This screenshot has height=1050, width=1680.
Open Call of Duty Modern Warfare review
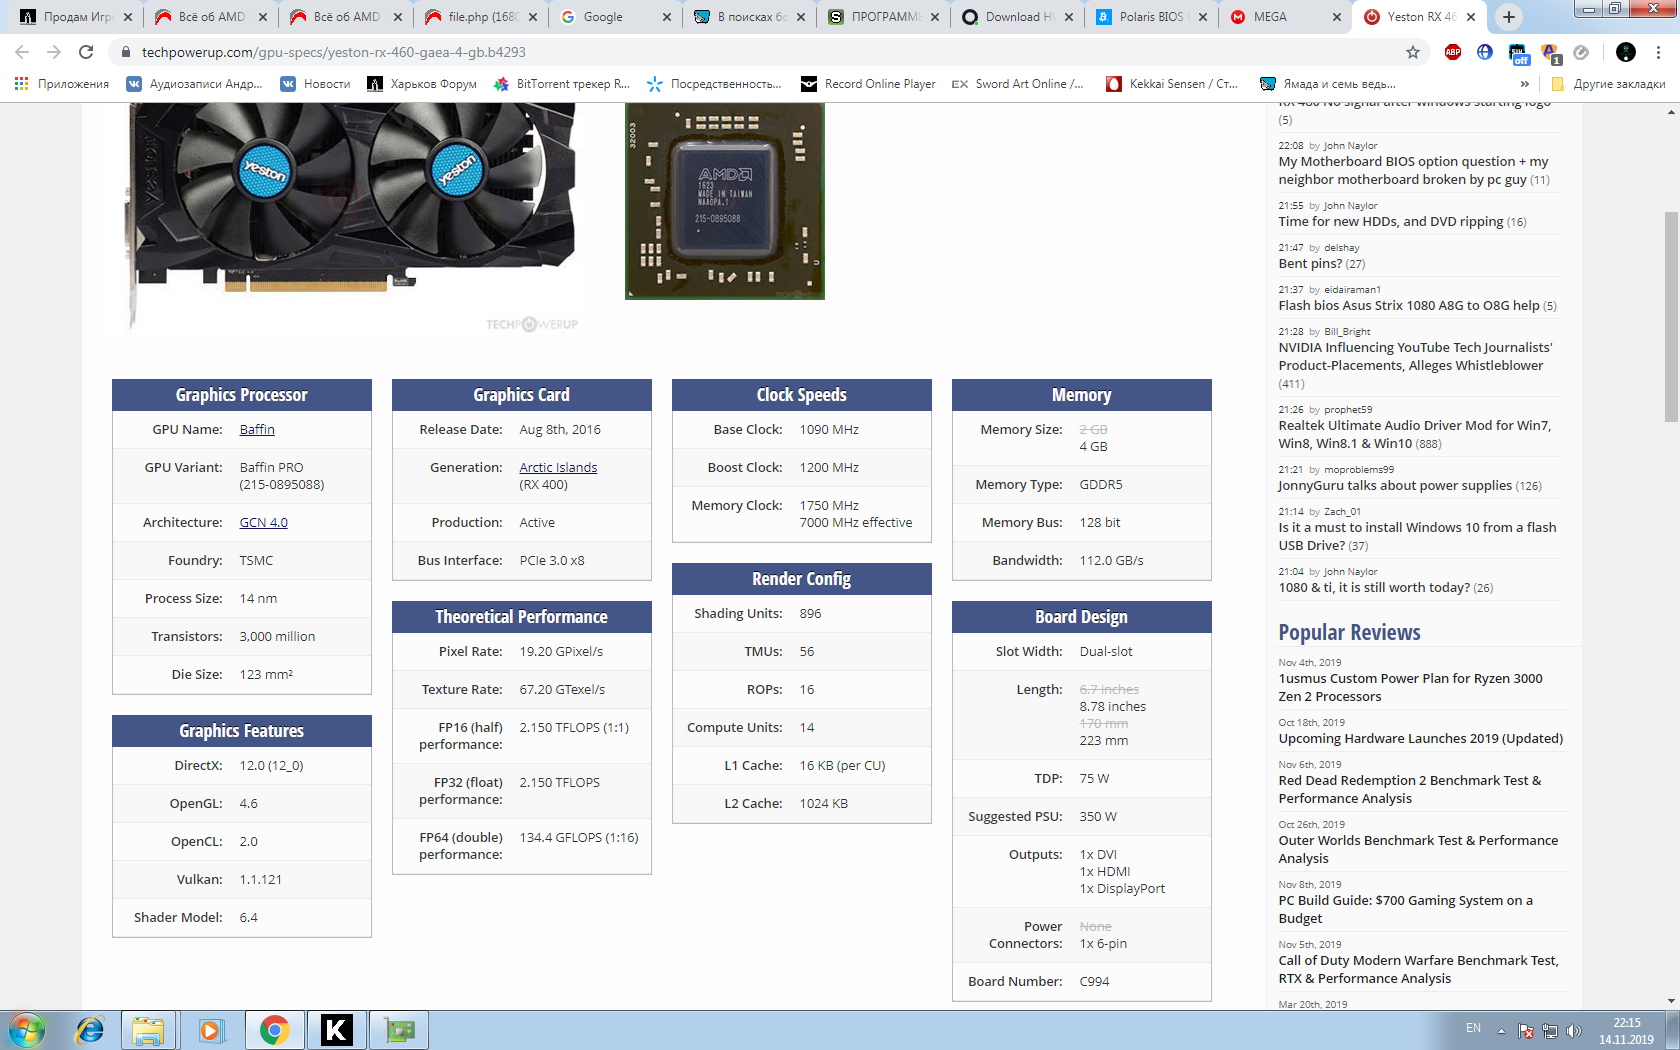point(1418,969)
